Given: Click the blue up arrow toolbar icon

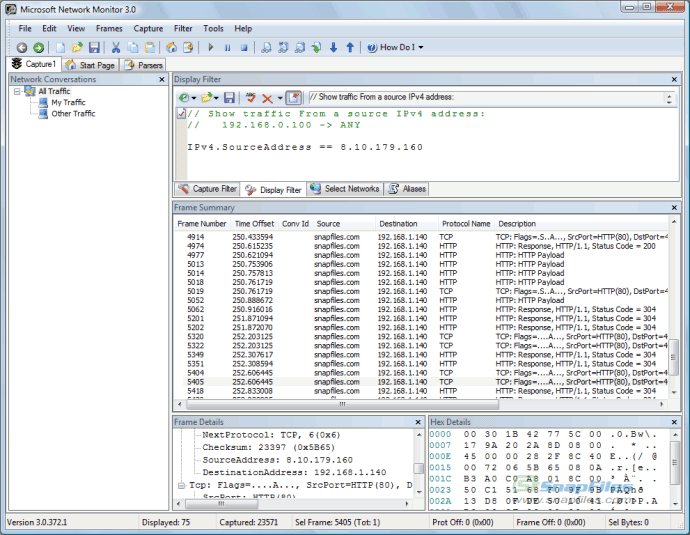Looking at the screenshot, I should (x=350, y=48).
